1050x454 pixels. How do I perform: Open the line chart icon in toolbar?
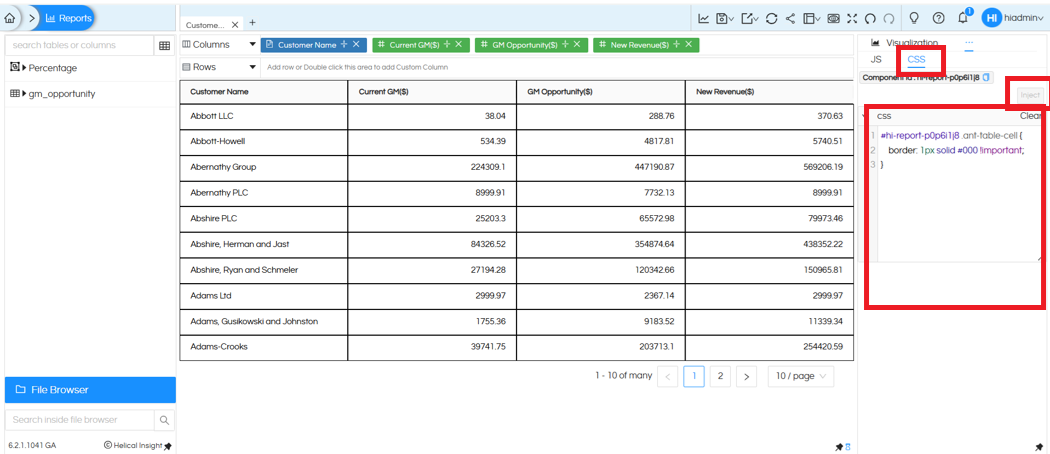click(x=704, y=19)
